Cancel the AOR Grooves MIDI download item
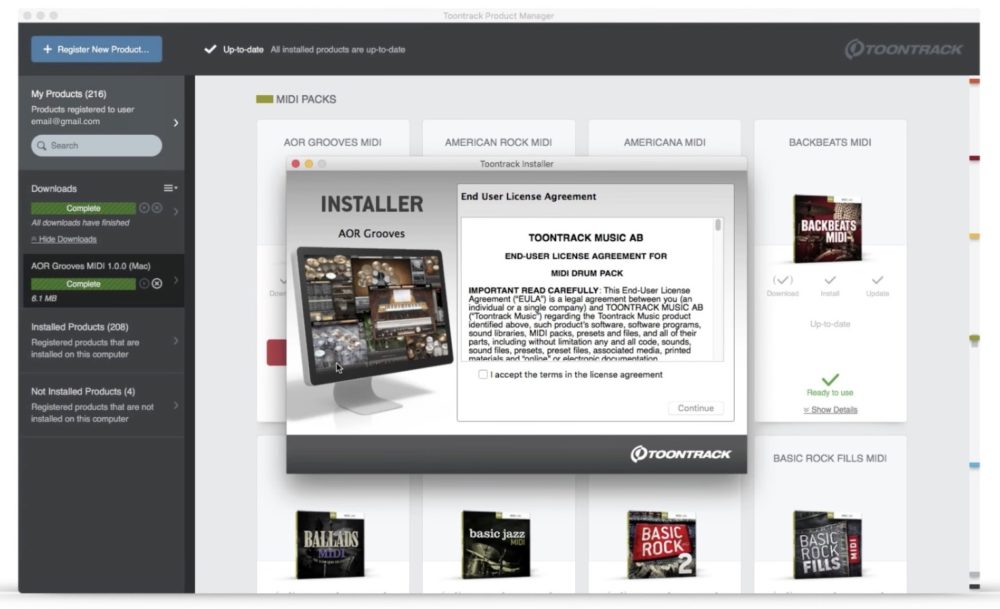Viewport: 1000px width, 609px height. (x=157, y=284)
